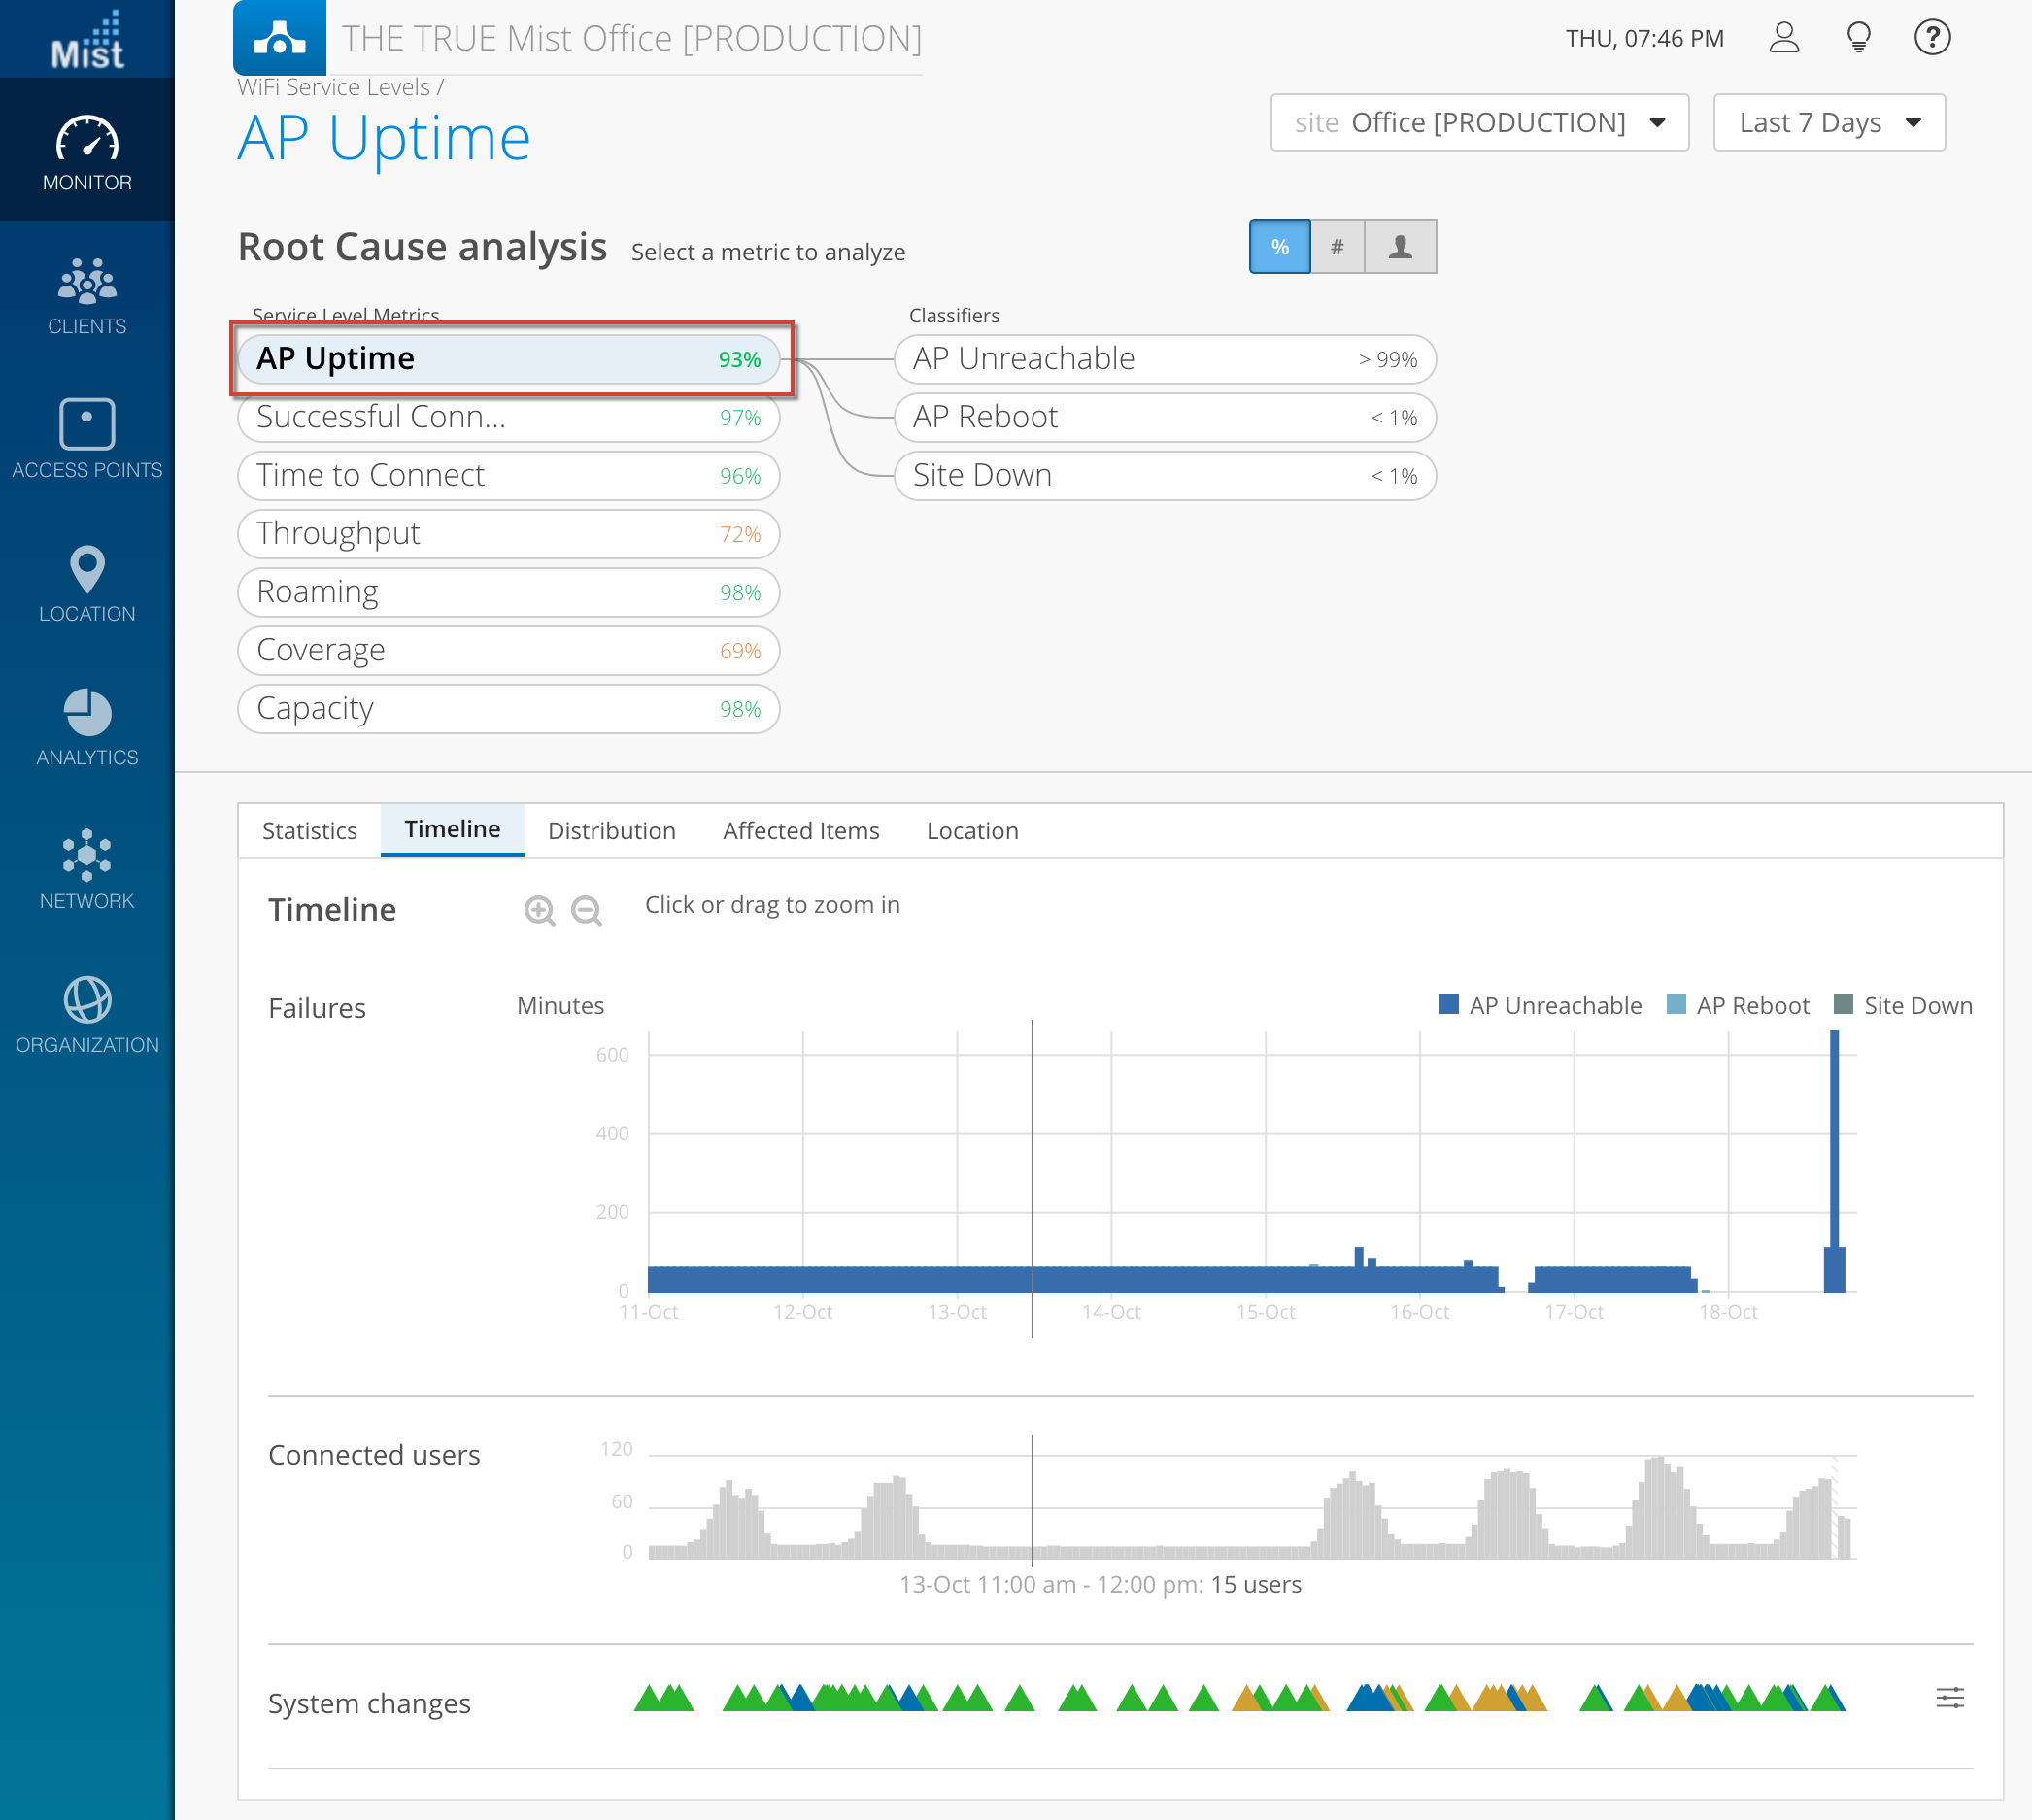Open system changes filter settings icon
This screenshot has width=2032, height=1820.
[1949, 1698]
